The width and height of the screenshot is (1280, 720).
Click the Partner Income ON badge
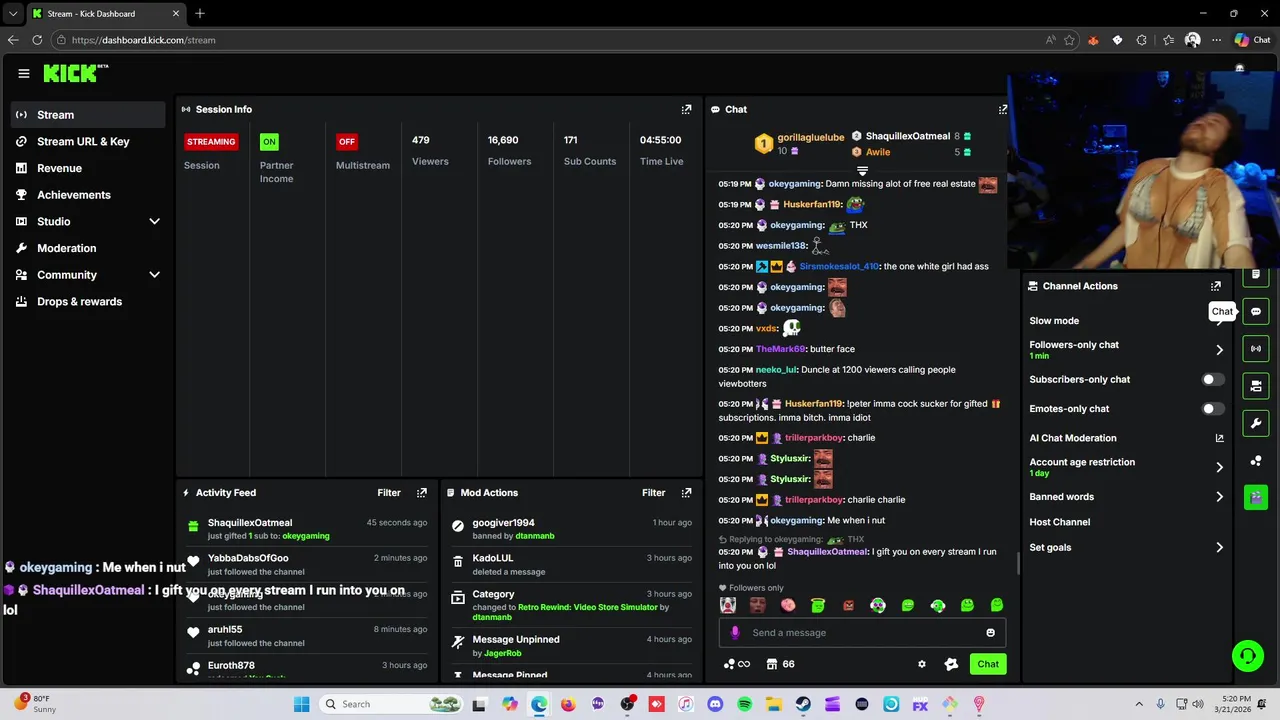click(x=269, y=141)
